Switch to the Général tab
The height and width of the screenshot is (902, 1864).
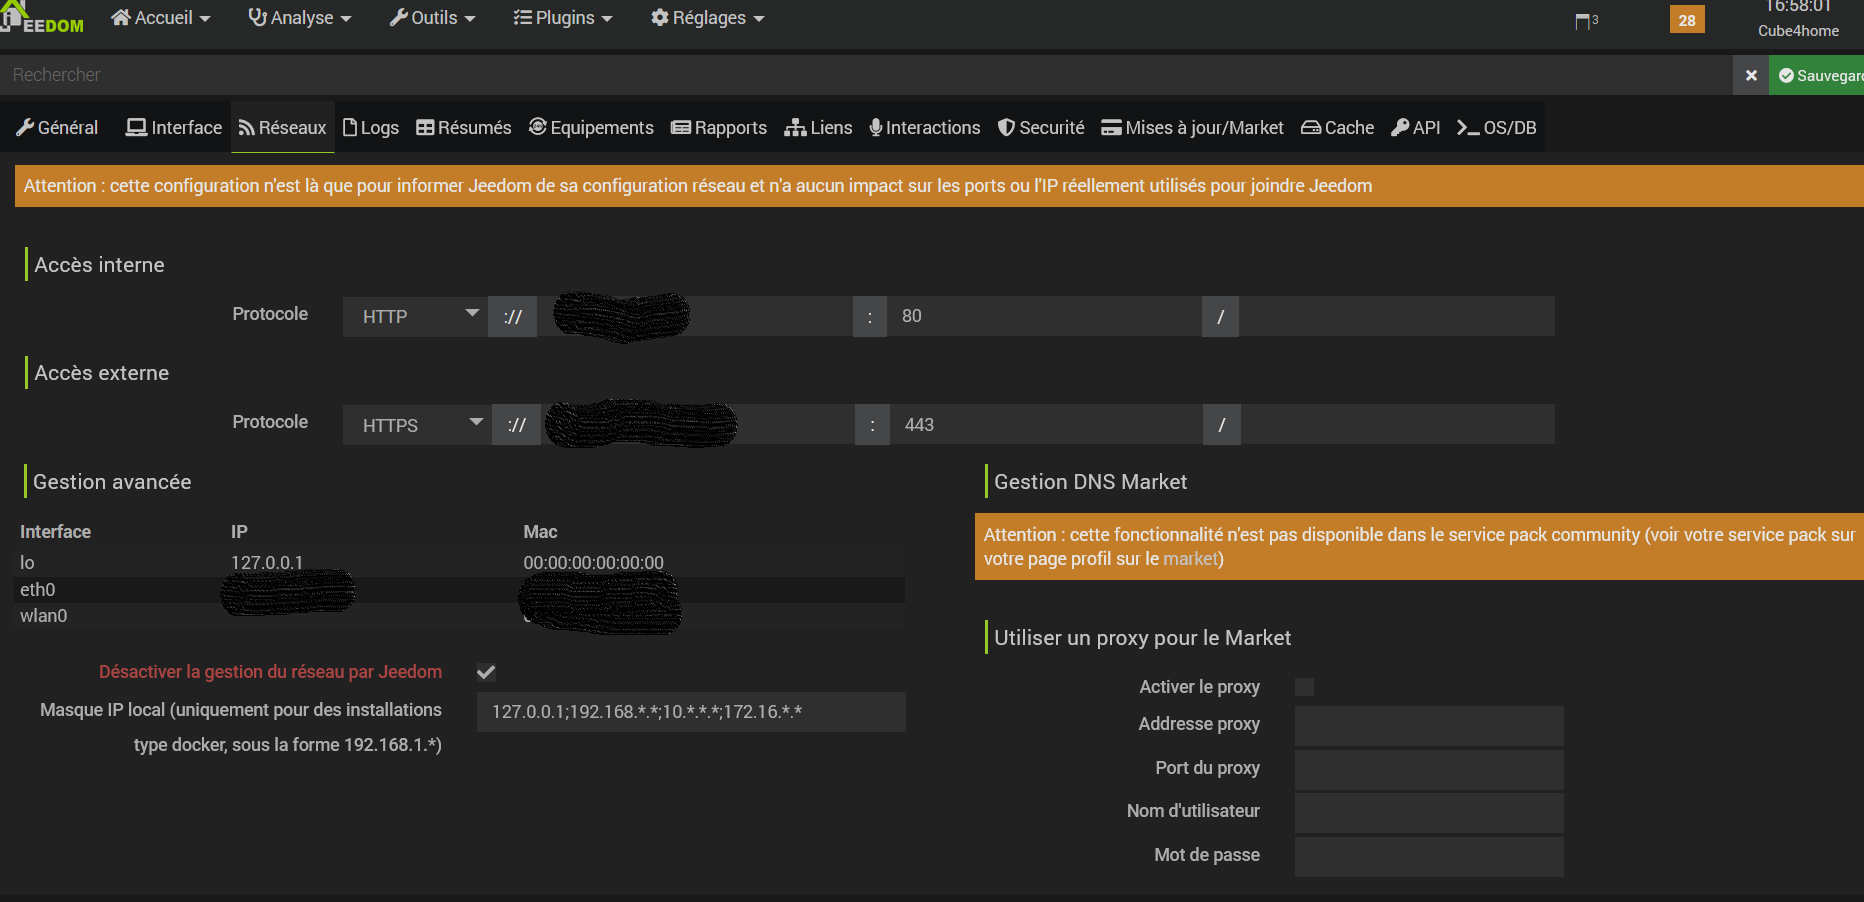coord(57,128)
